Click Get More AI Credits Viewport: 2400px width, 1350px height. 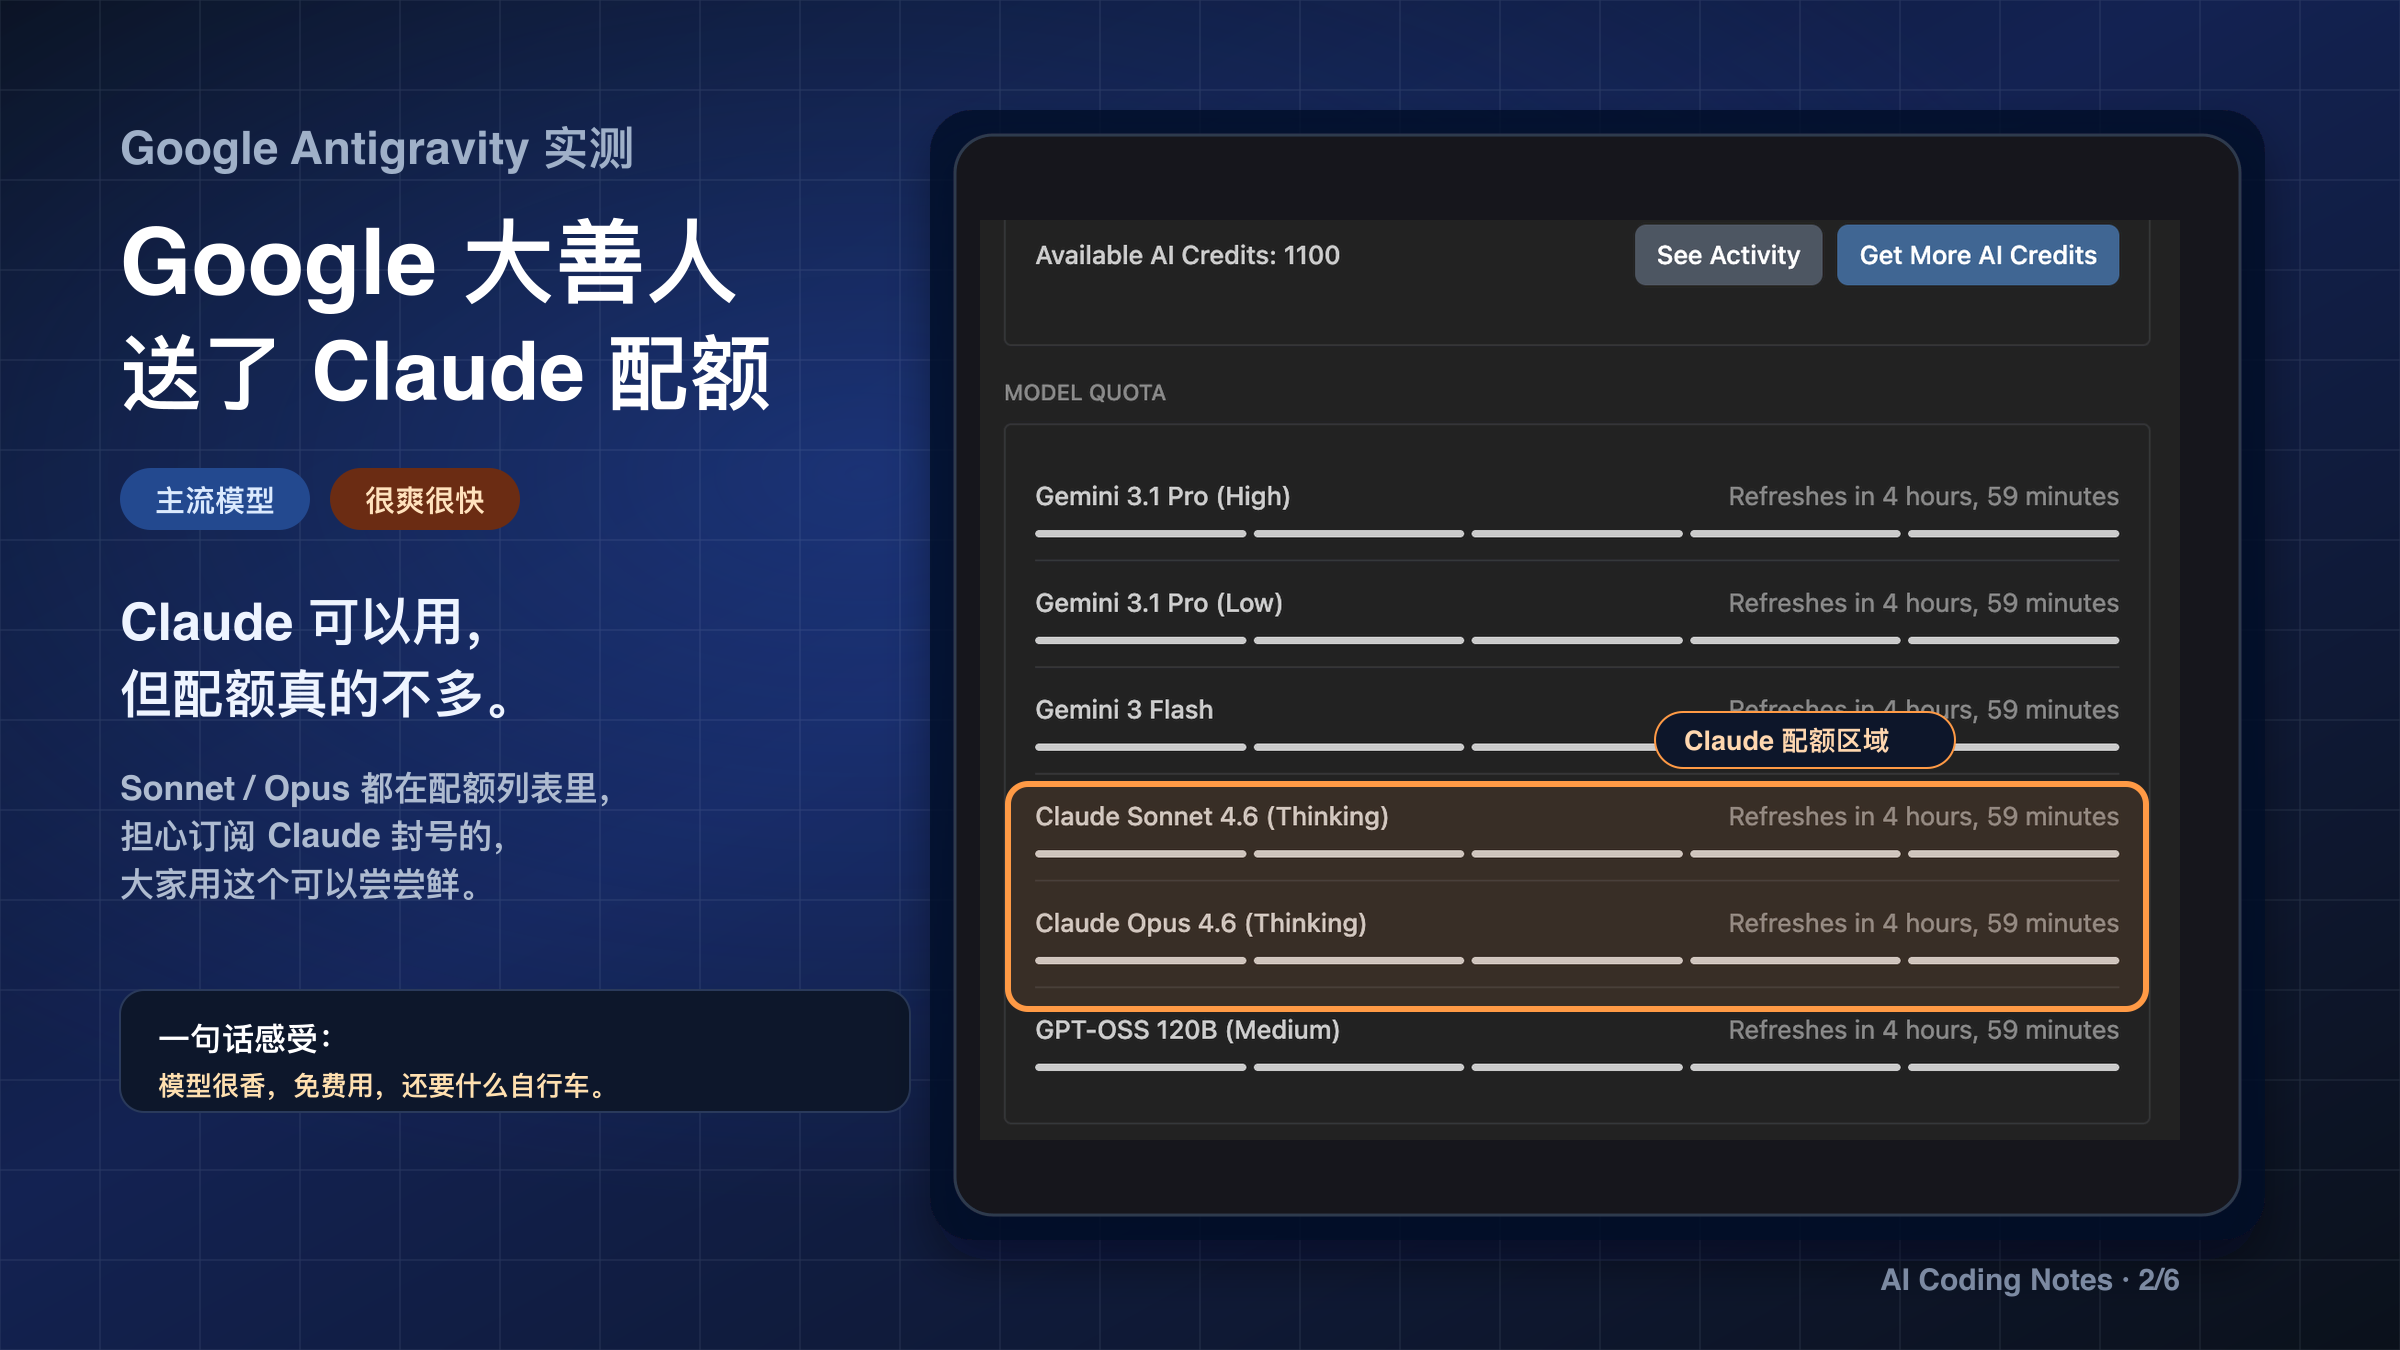(x=1977, y=255)
